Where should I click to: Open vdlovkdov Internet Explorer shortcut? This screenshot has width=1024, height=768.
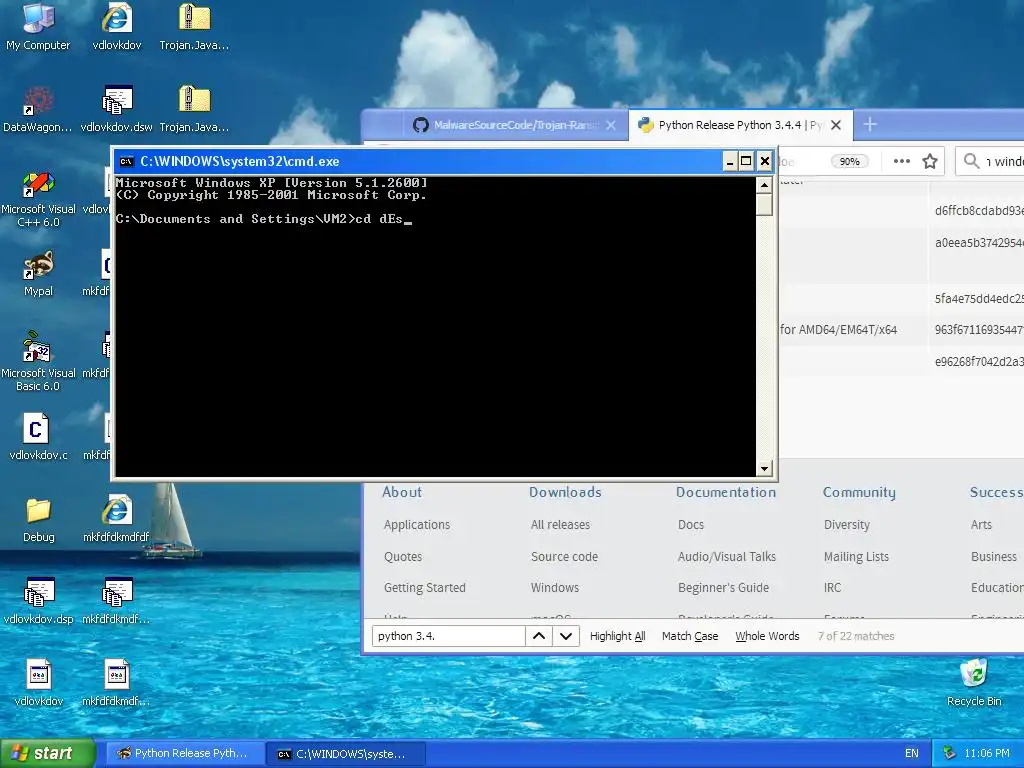pos(117,27)
